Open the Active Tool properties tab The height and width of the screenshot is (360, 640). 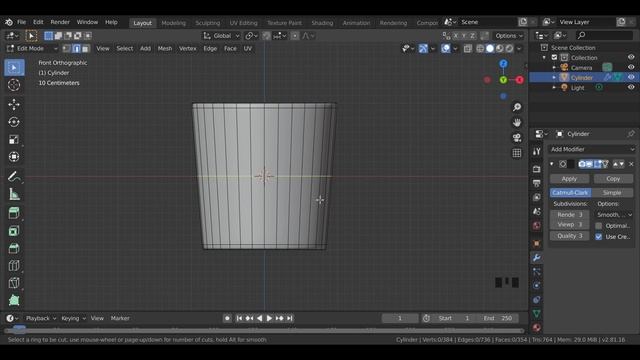click(537, 151)
